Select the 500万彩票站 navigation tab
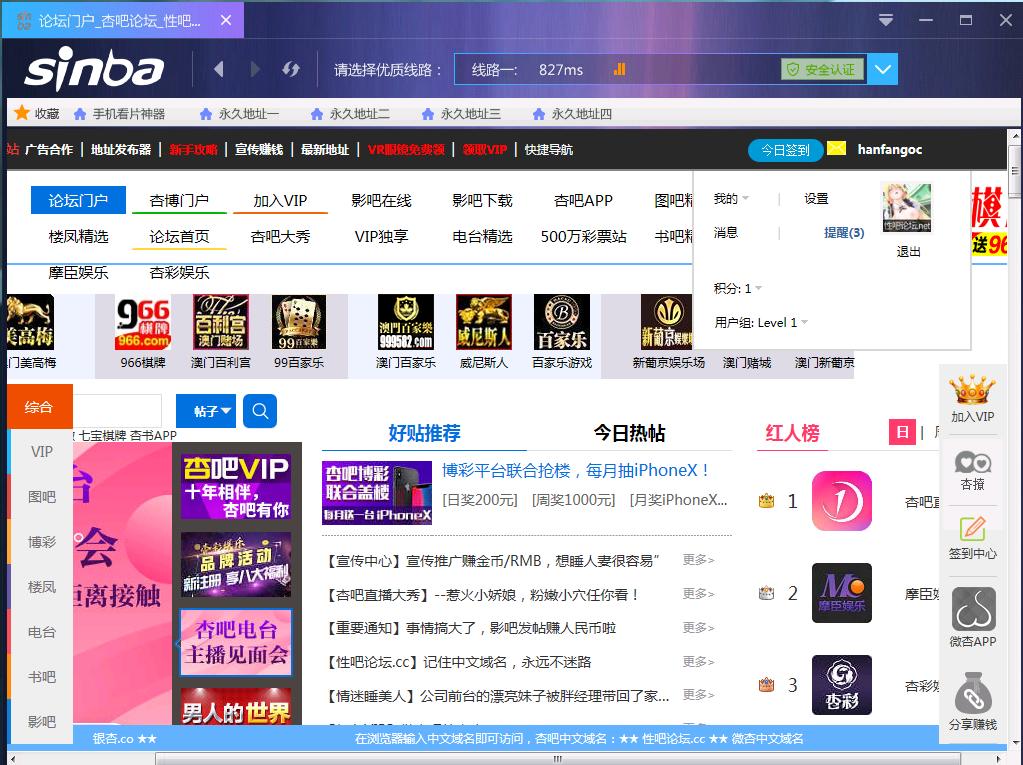 tap(583, 236)
